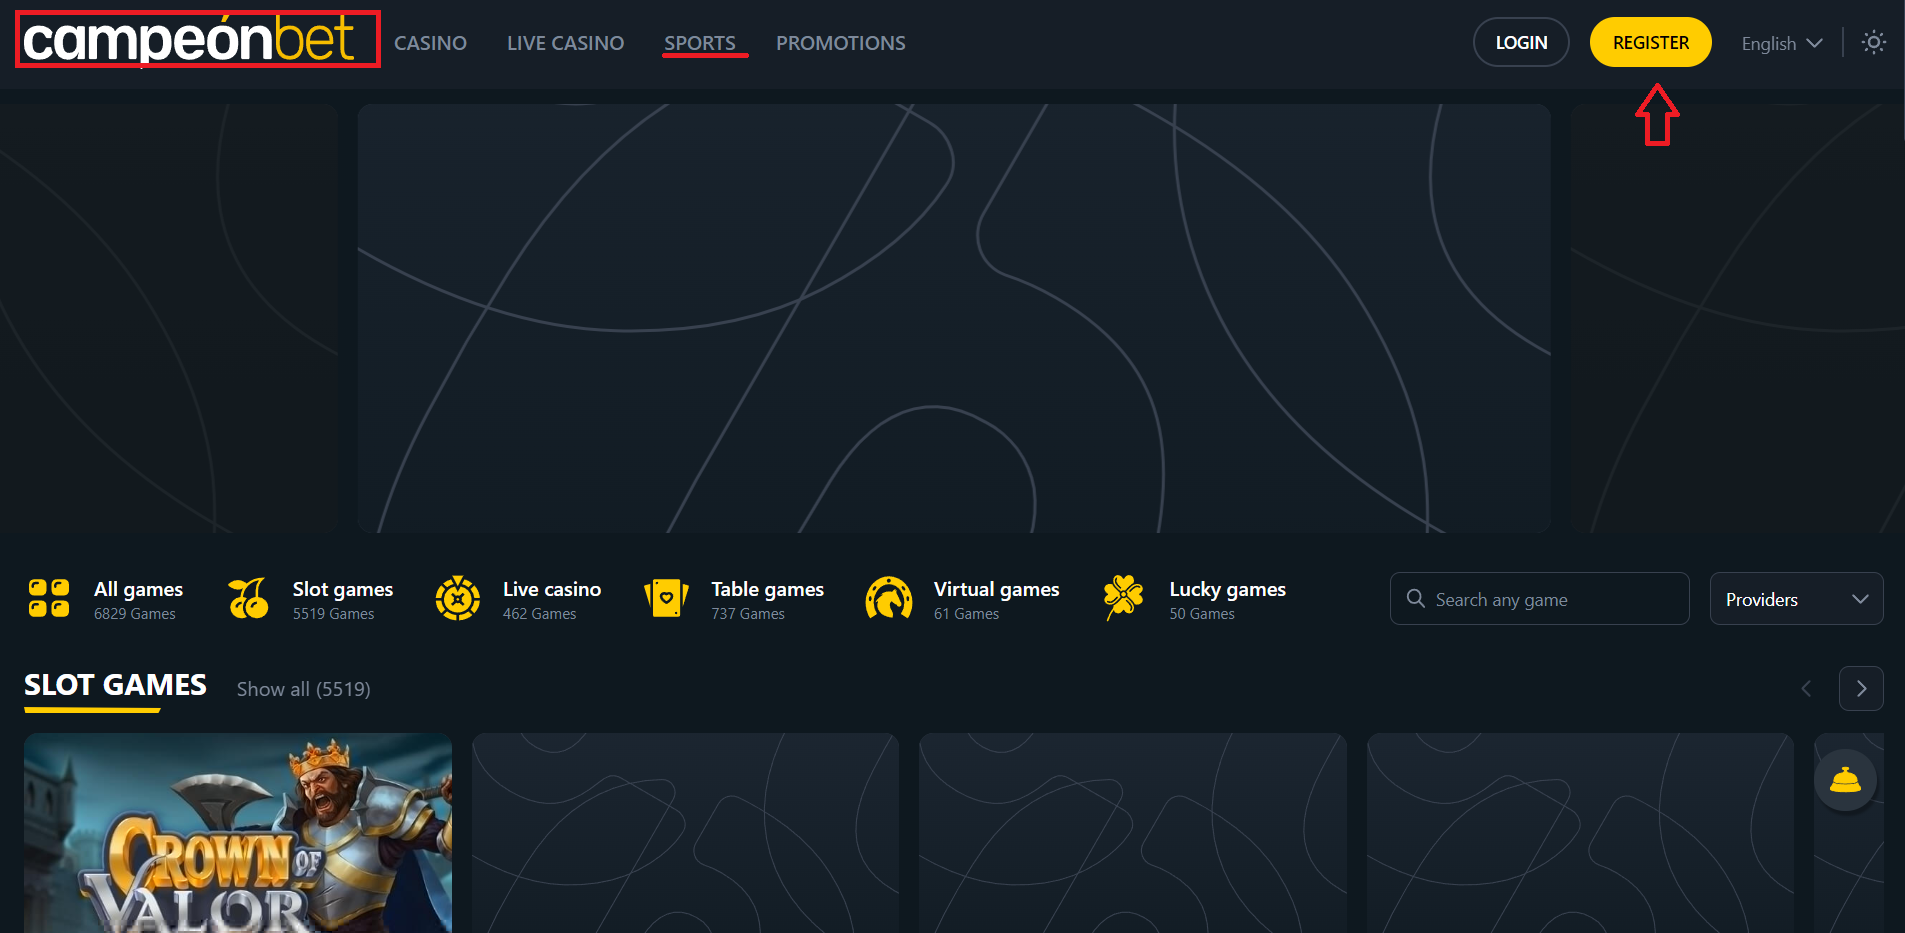Expand the Providers dropdown
Image resolution: width=1905 pixels, height=933 pixels.
click(x=1797, y=598)
